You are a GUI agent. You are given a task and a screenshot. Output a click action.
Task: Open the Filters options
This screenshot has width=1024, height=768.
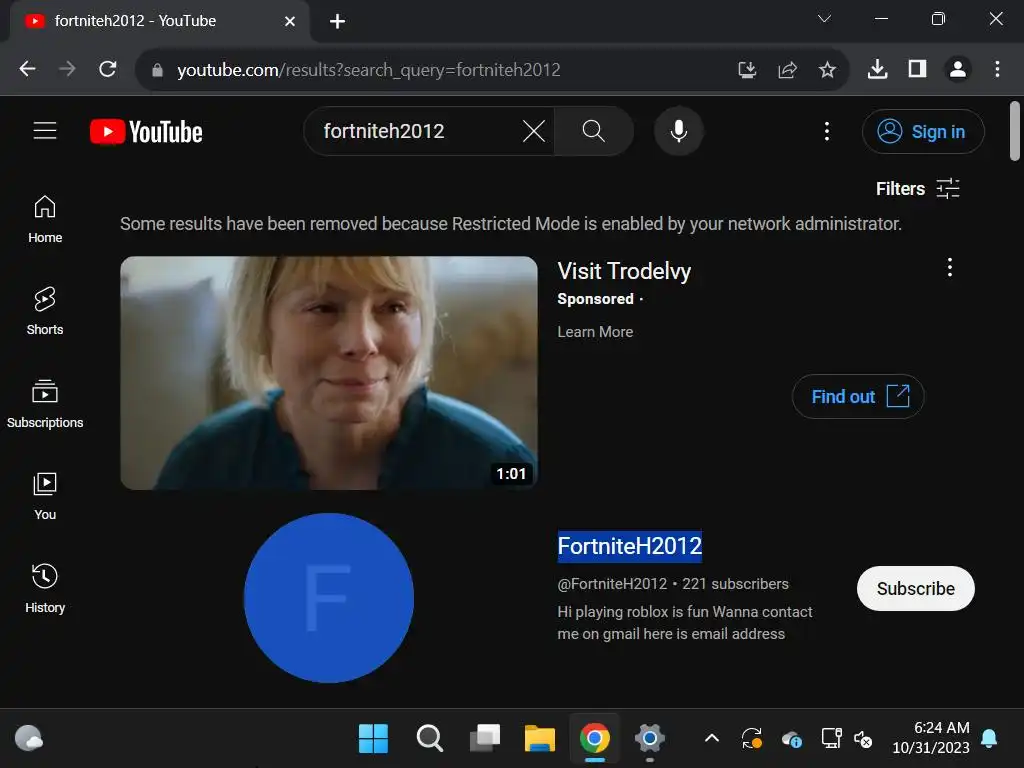click(918, 189)
